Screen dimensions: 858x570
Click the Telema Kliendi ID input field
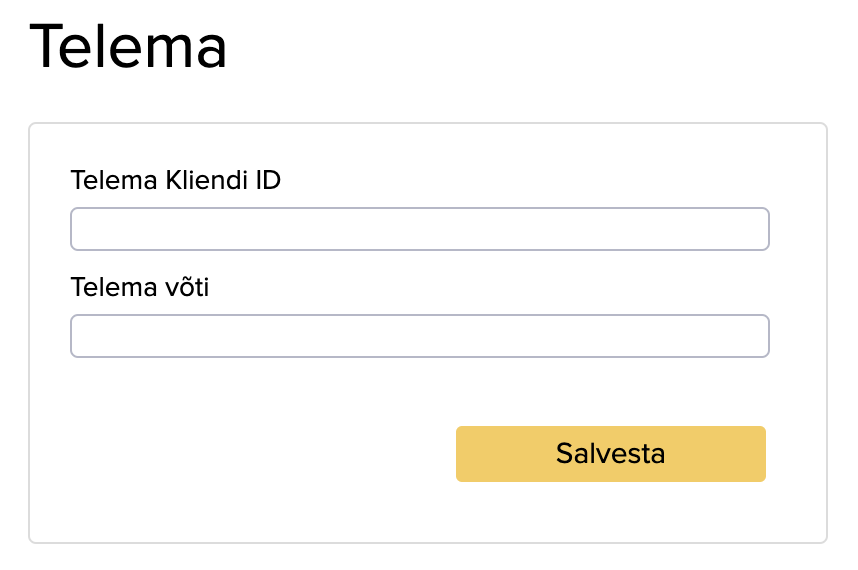419,229
